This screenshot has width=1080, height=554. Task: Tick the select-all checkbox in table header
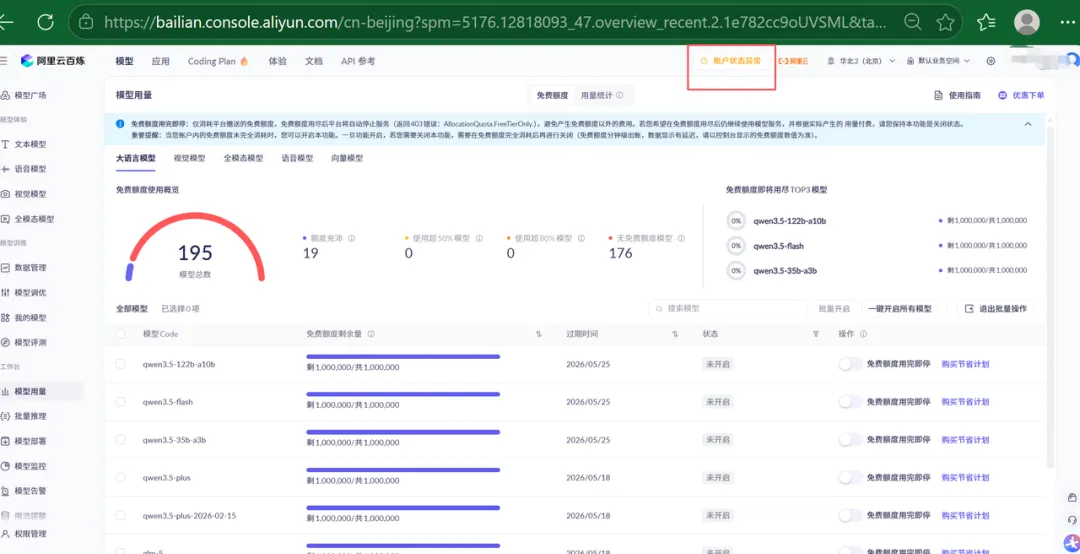click(x=121, y=334)
